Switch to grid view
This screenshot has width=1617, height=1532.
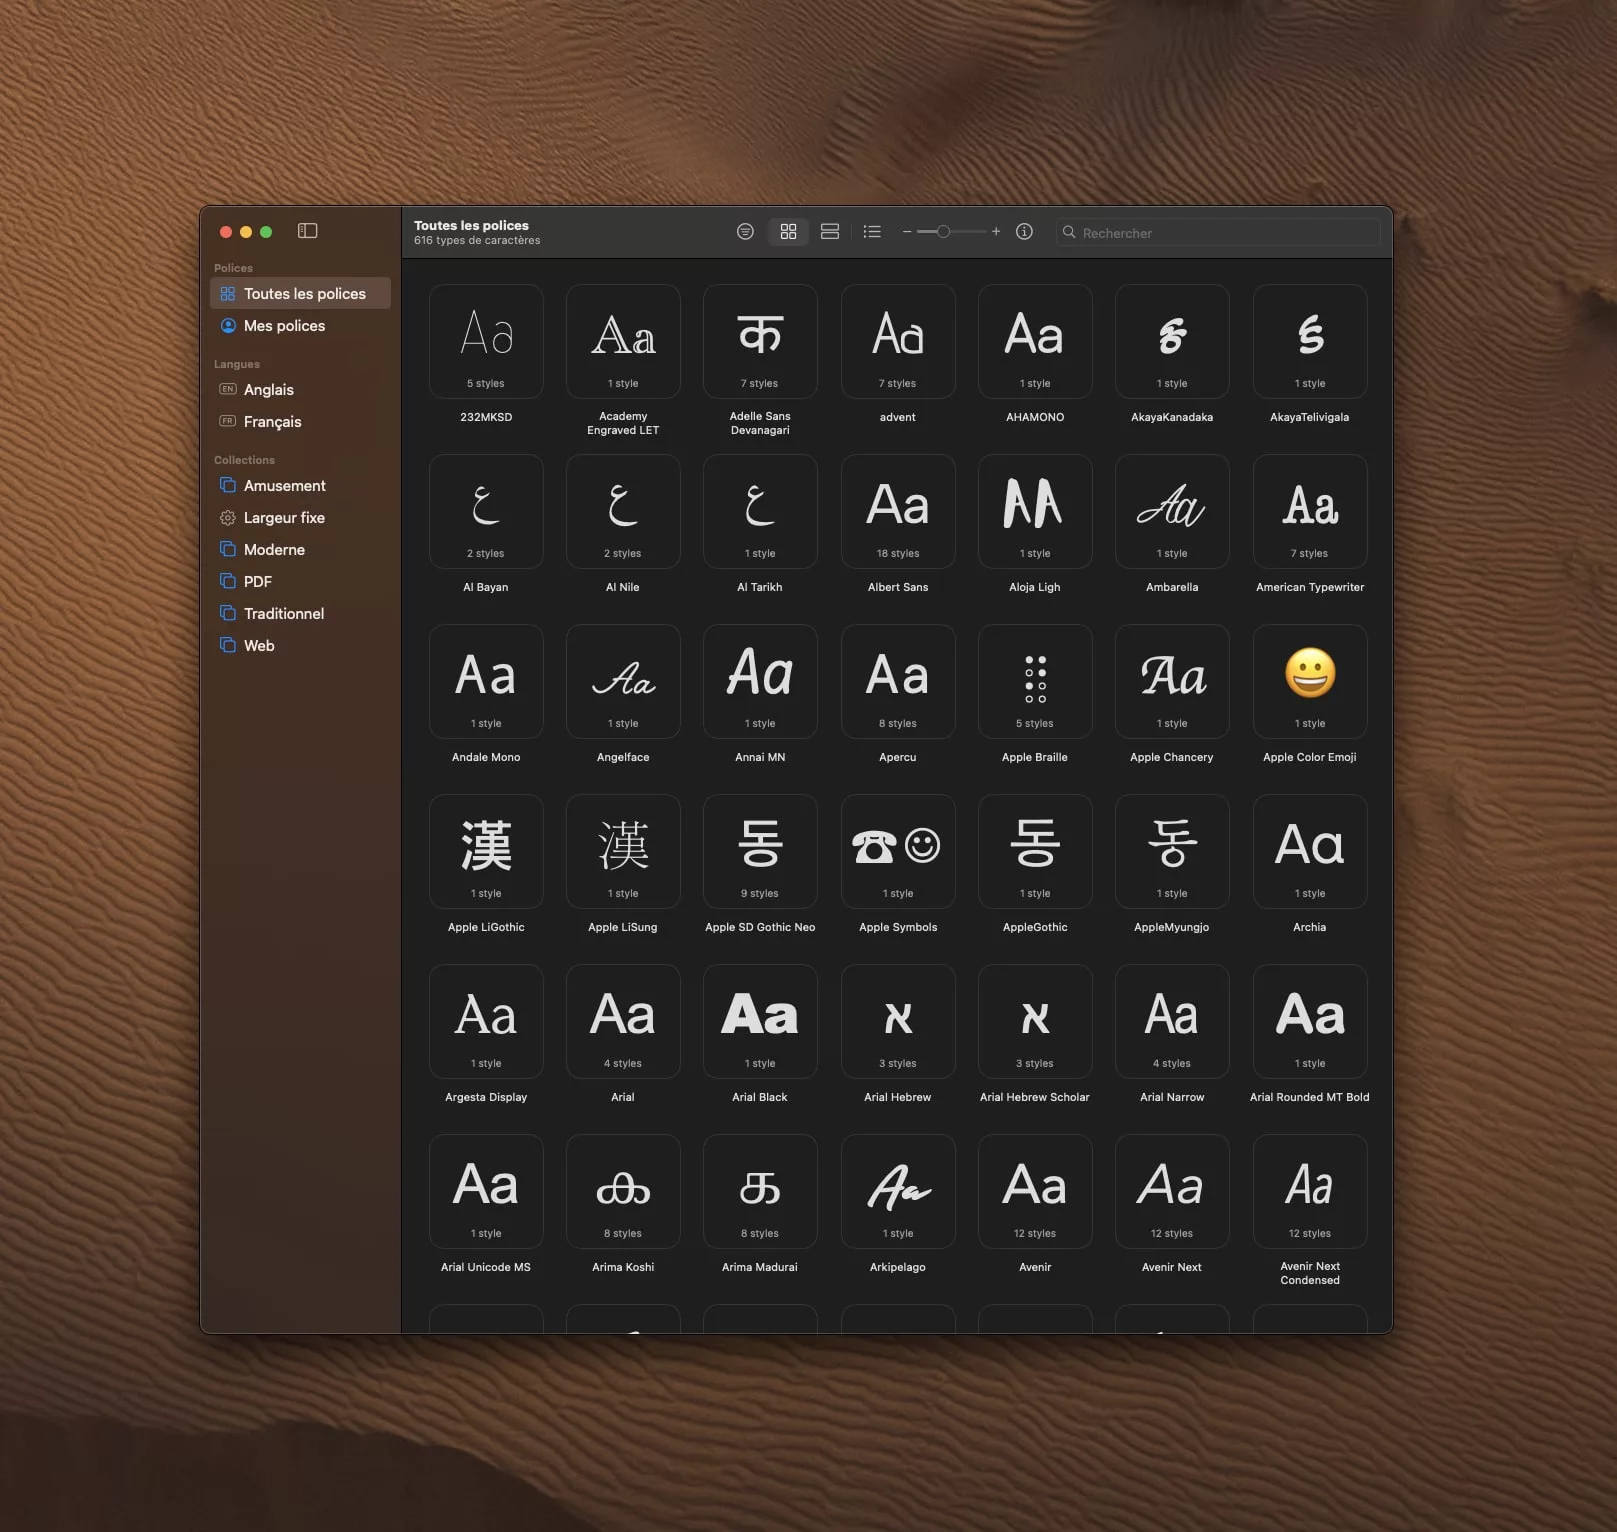pyautogui.click(x=788, y=232)
